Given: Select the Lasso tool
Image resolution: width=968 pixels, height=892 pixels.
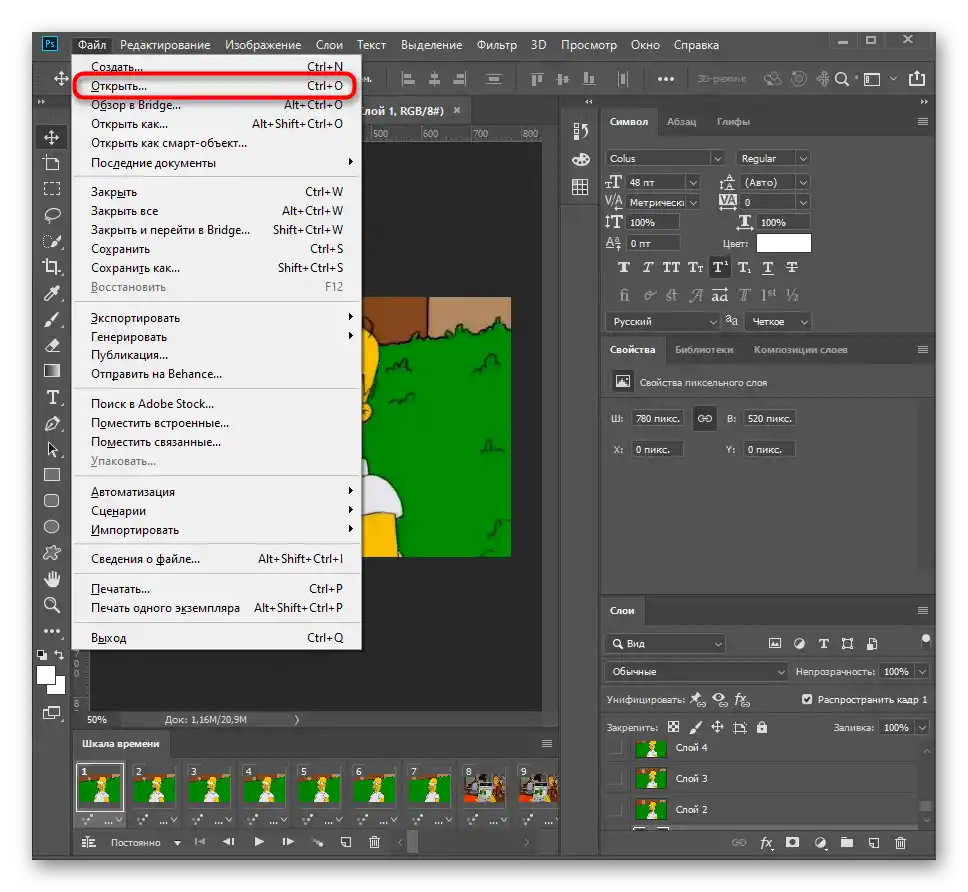Looking at the screenshot, I should coord(52,215).
